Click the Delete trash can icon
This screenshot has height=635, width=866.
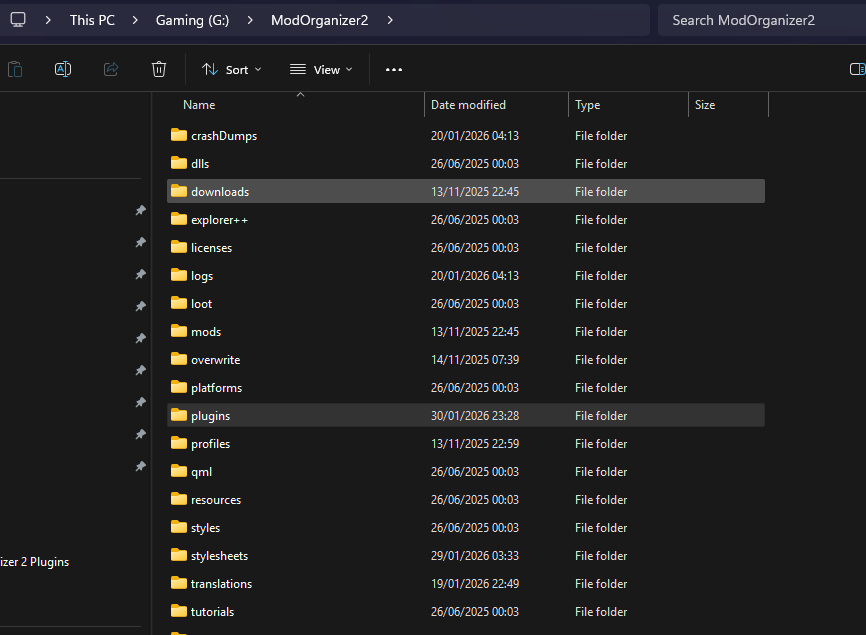click(x=158, y=69)
